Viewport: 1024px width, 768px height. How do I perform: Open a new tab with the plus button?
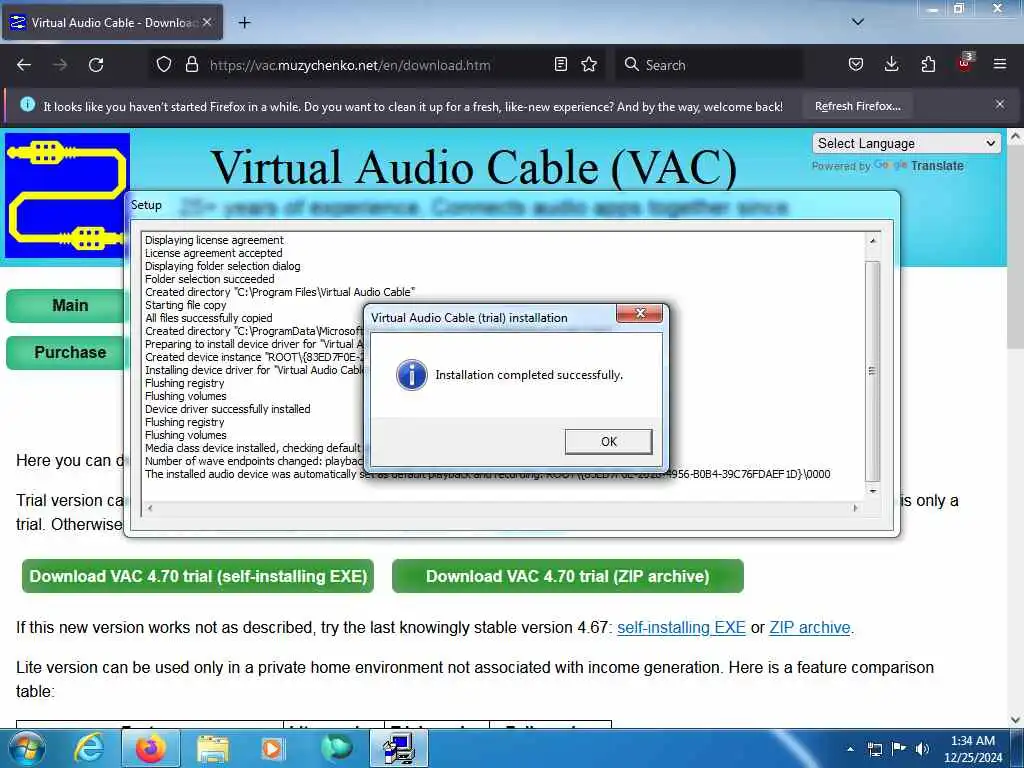pos(244,23)
